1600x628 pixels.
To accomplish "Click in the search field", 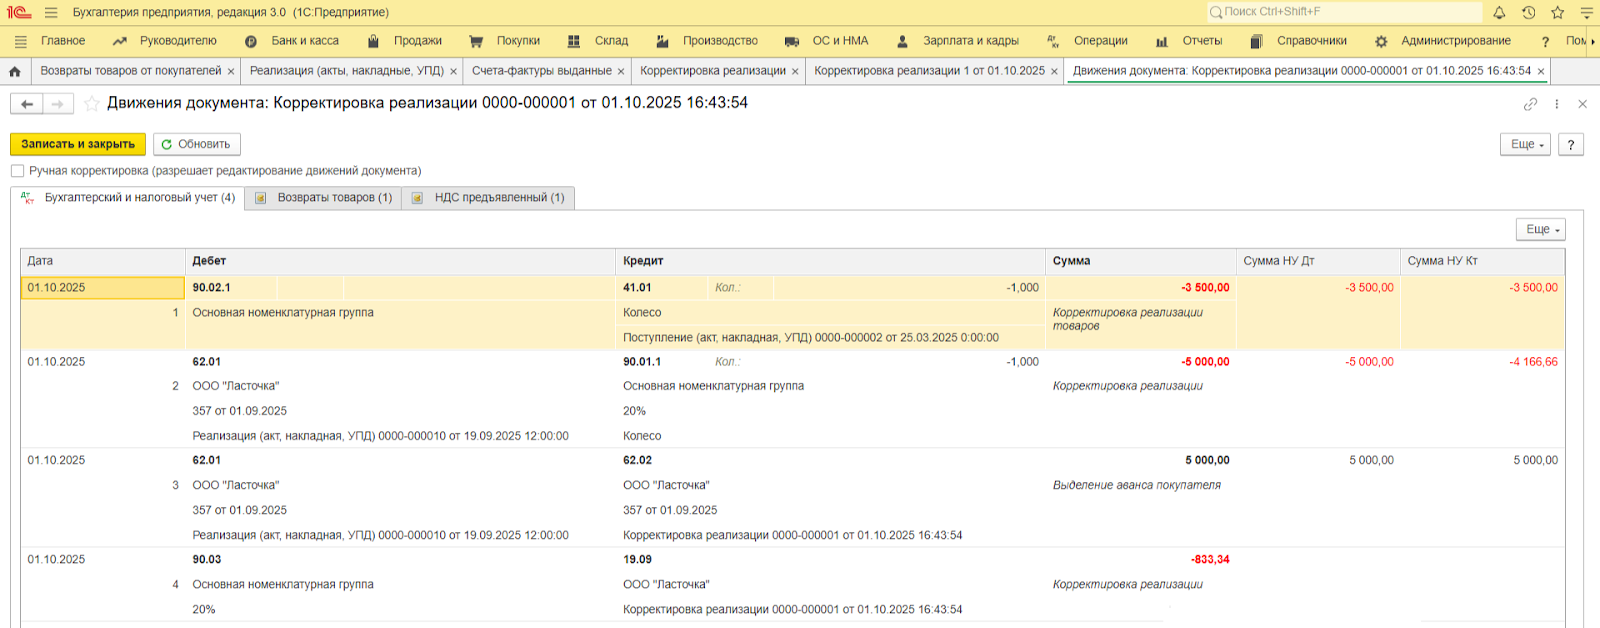I will 1345,12.
